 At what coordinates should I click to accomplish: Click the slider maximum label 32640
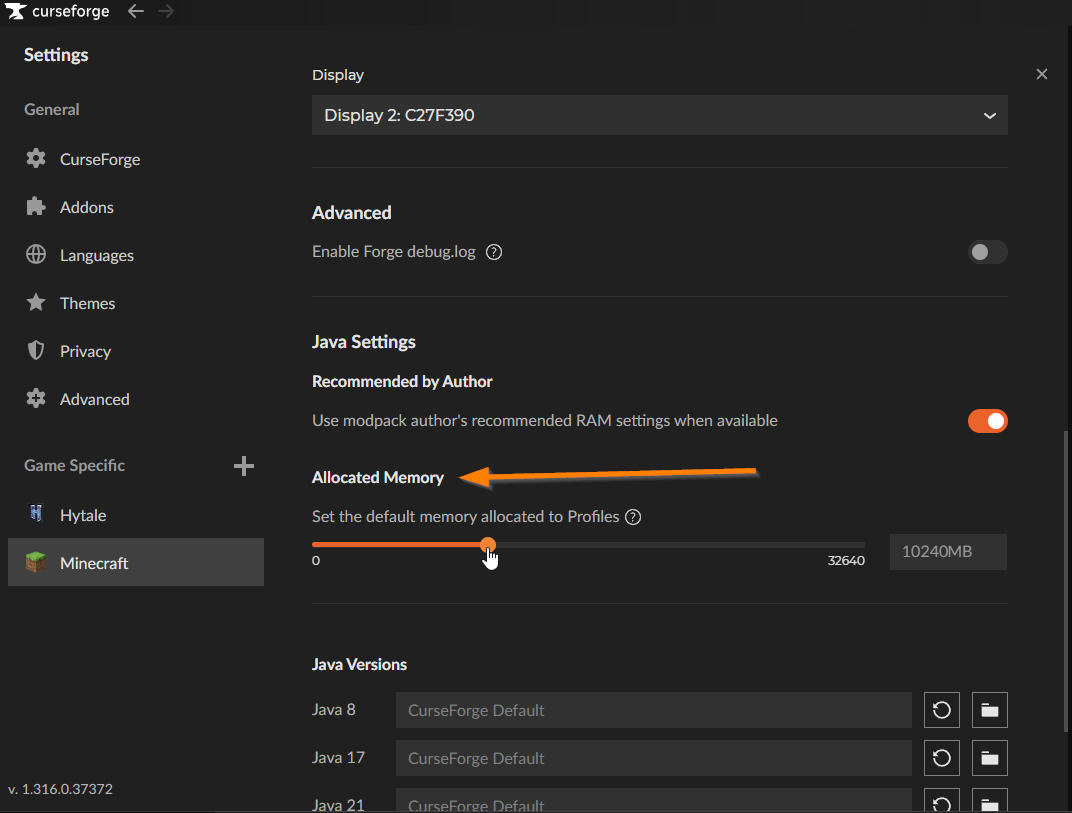pyautogui.click(x=846, y=561)
